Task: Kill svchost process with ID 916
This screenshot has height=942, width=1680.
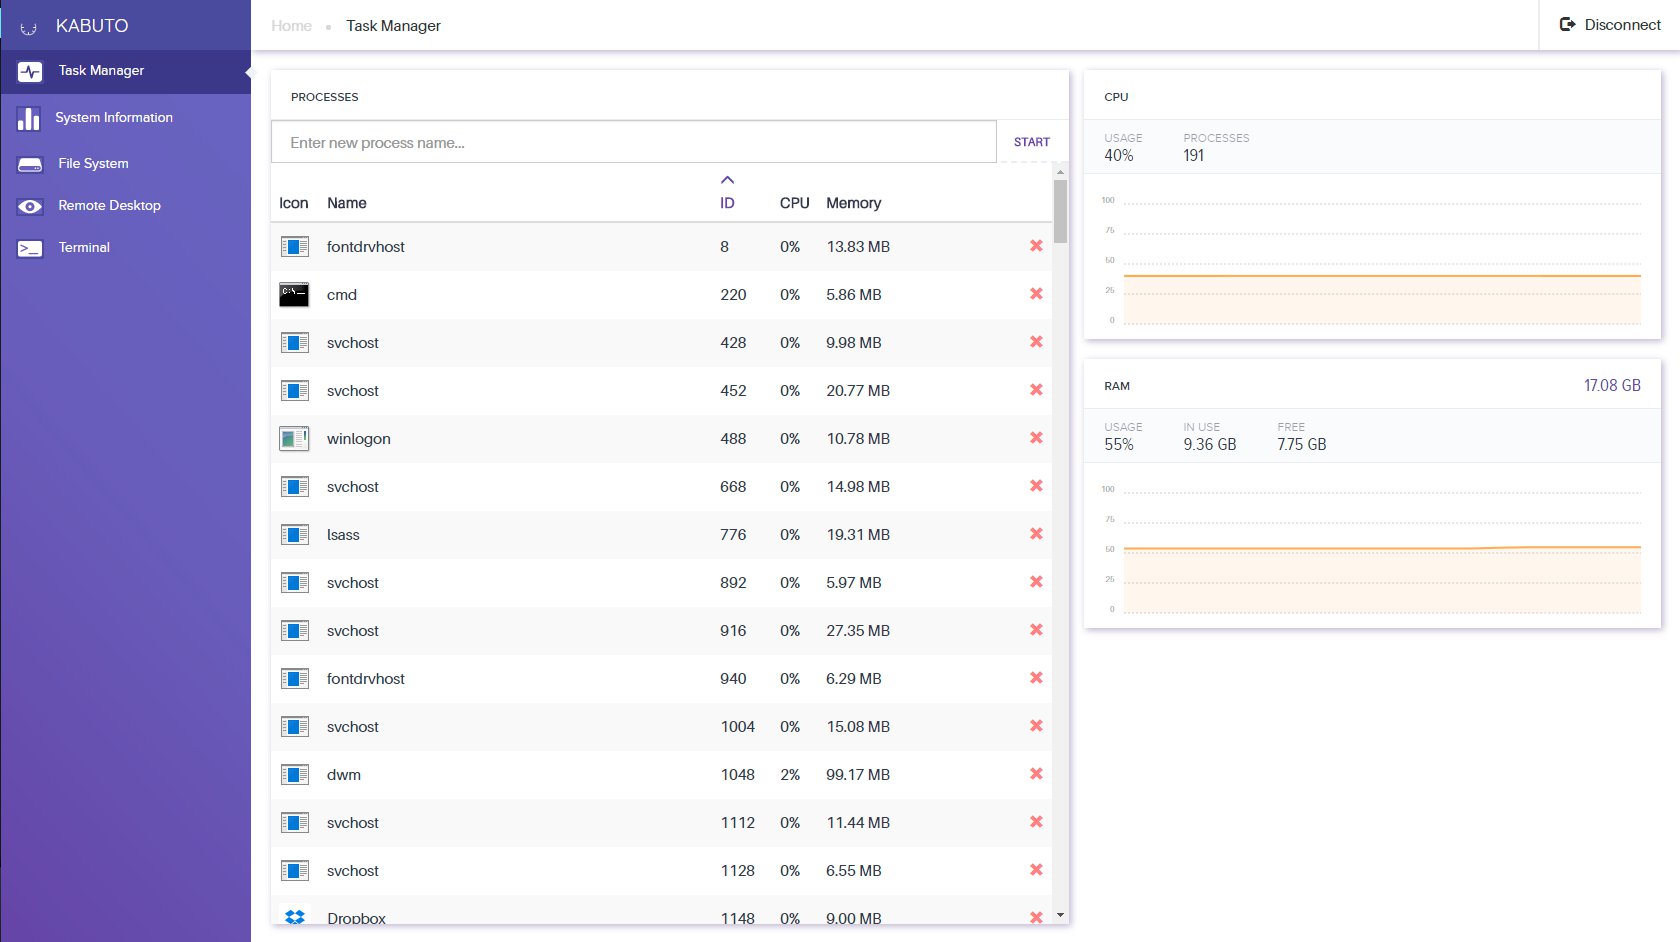Action: pos(1036,630)
